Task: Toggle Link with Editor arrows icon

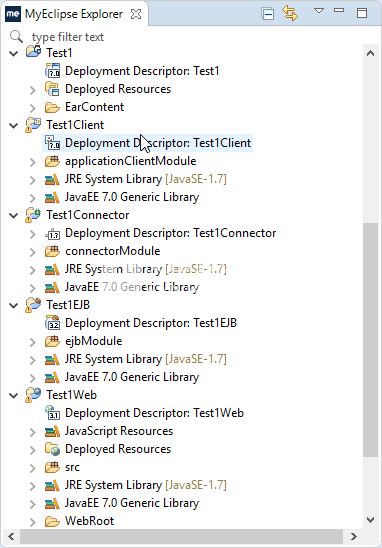Action: click(290, 13)
